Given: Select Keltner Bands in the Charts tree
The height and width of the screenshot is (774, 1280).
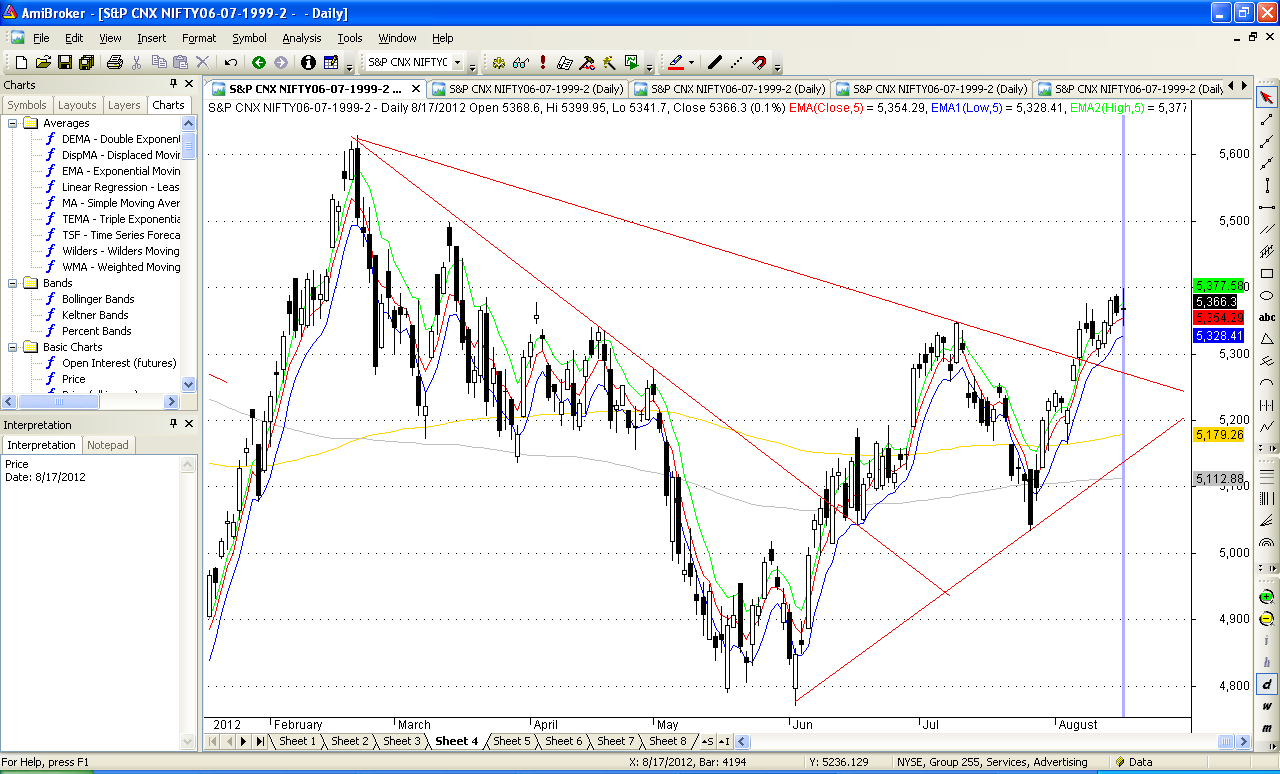Looking at the screenshot, I should 95,315.
